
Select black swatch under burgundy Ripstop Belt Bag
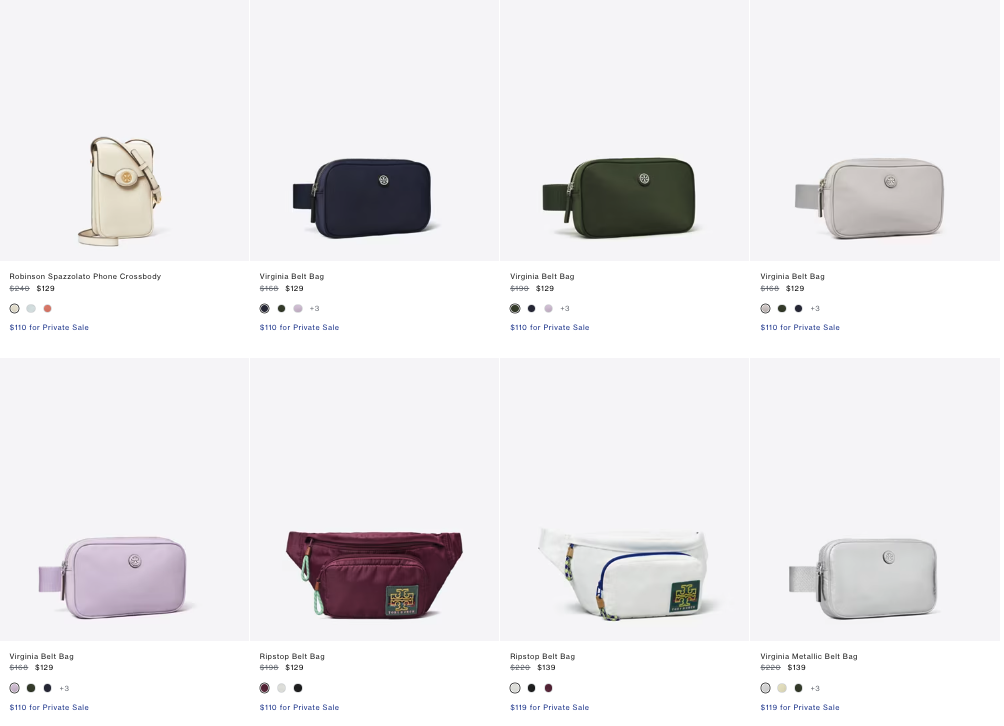pos(298,688)
